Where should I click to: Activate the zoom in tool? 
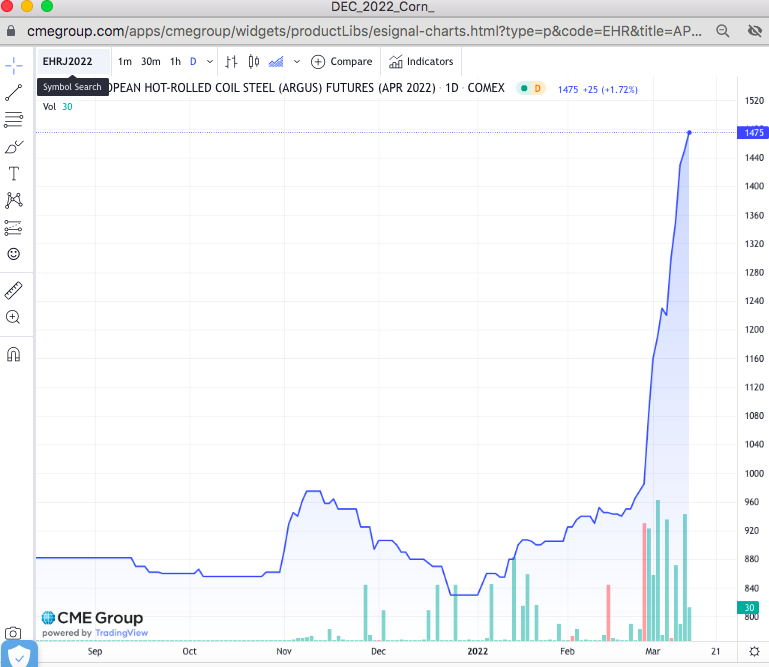[14, 317]
